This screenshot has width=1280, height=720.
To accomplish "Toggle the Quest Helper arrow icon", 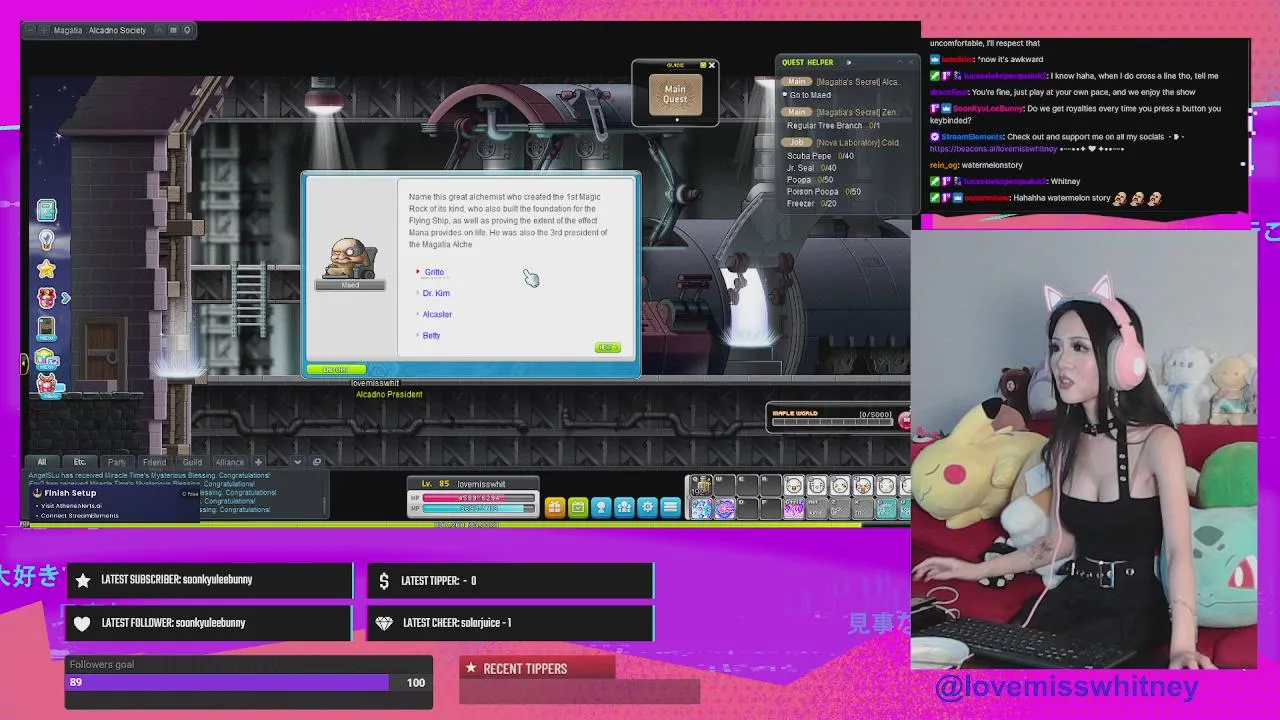I will tap(848, 62).
